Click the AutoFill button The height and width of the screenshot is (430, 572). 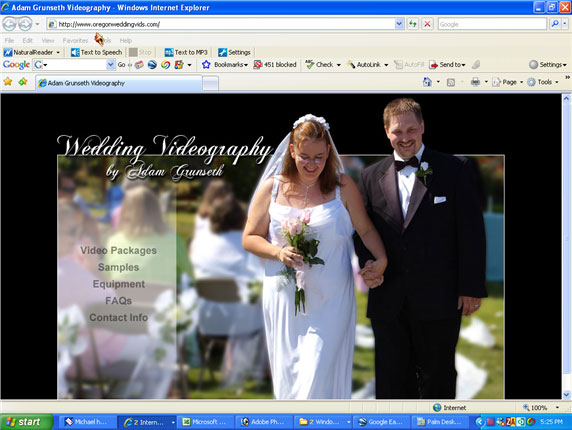tap(409, 65)
